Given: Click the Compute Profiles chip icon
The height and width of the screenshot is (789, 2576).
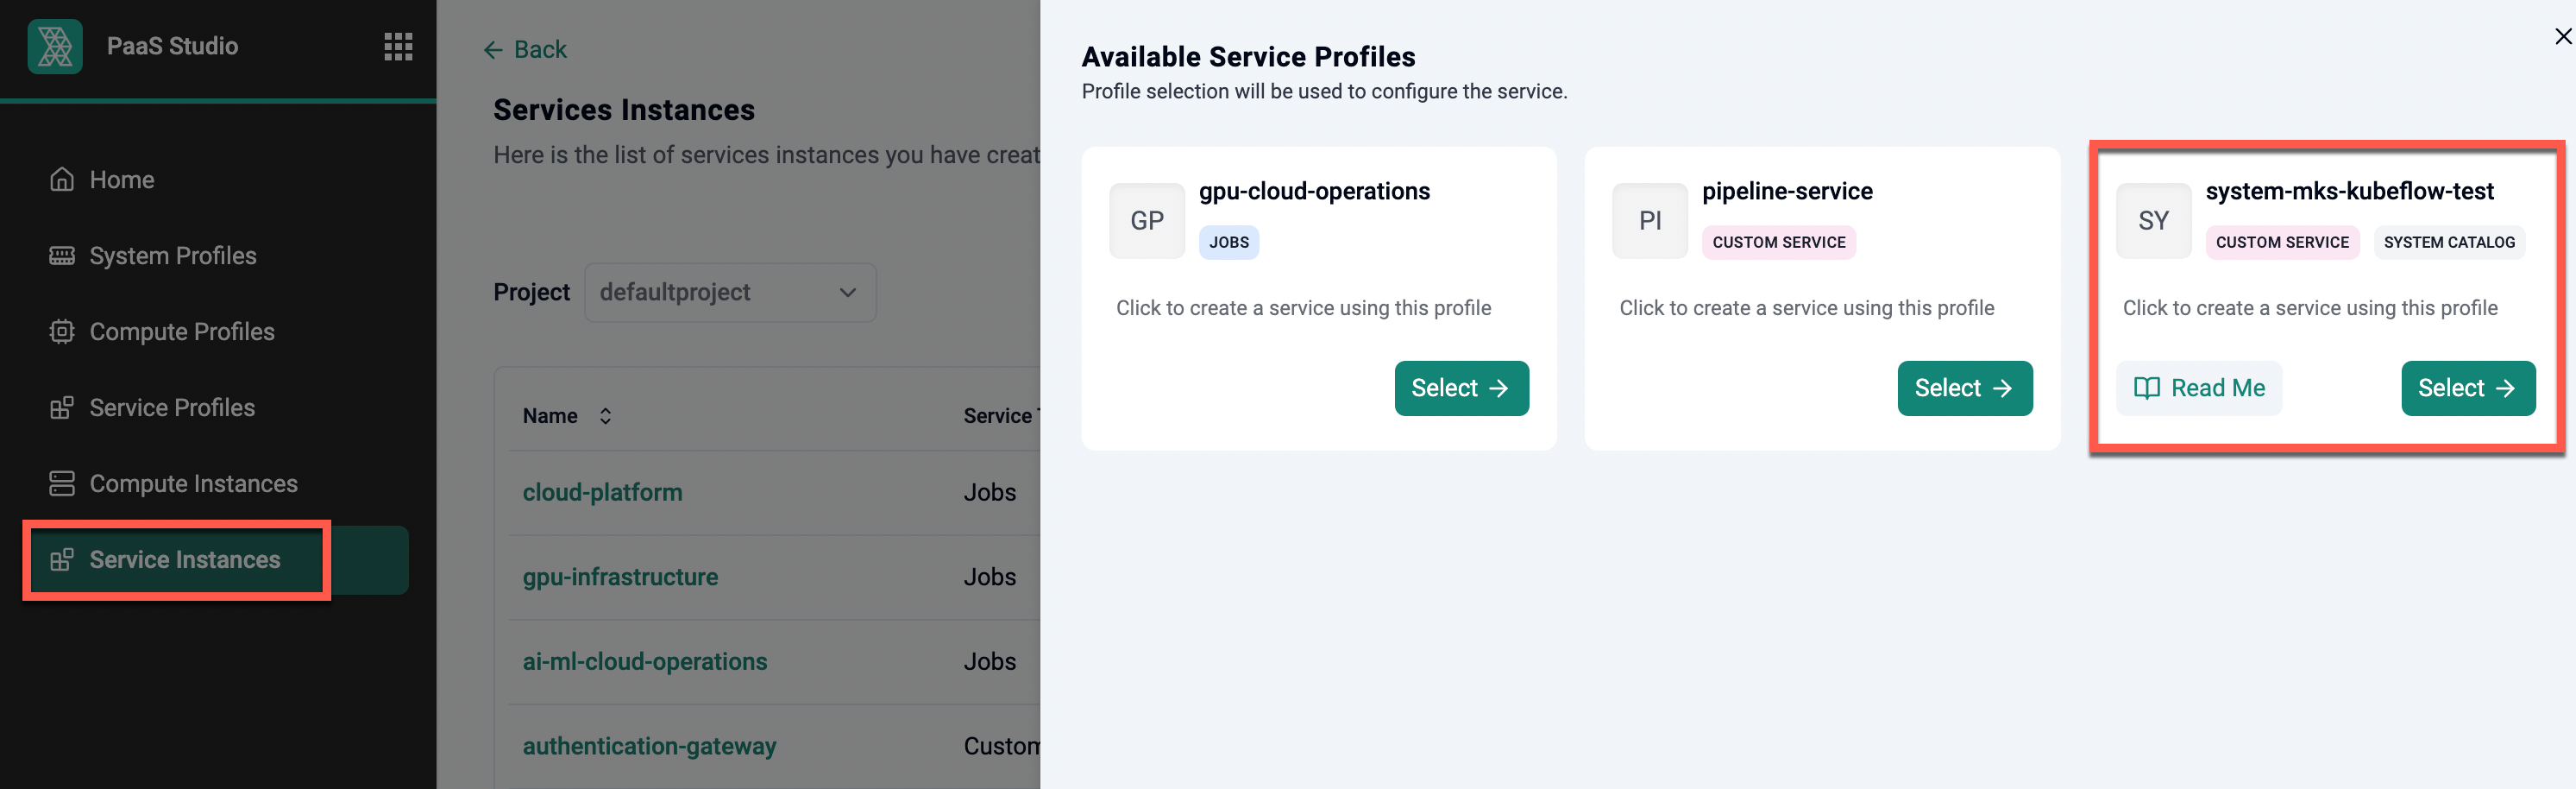Looking at the screenshot, I should click(x=62, y=332).
